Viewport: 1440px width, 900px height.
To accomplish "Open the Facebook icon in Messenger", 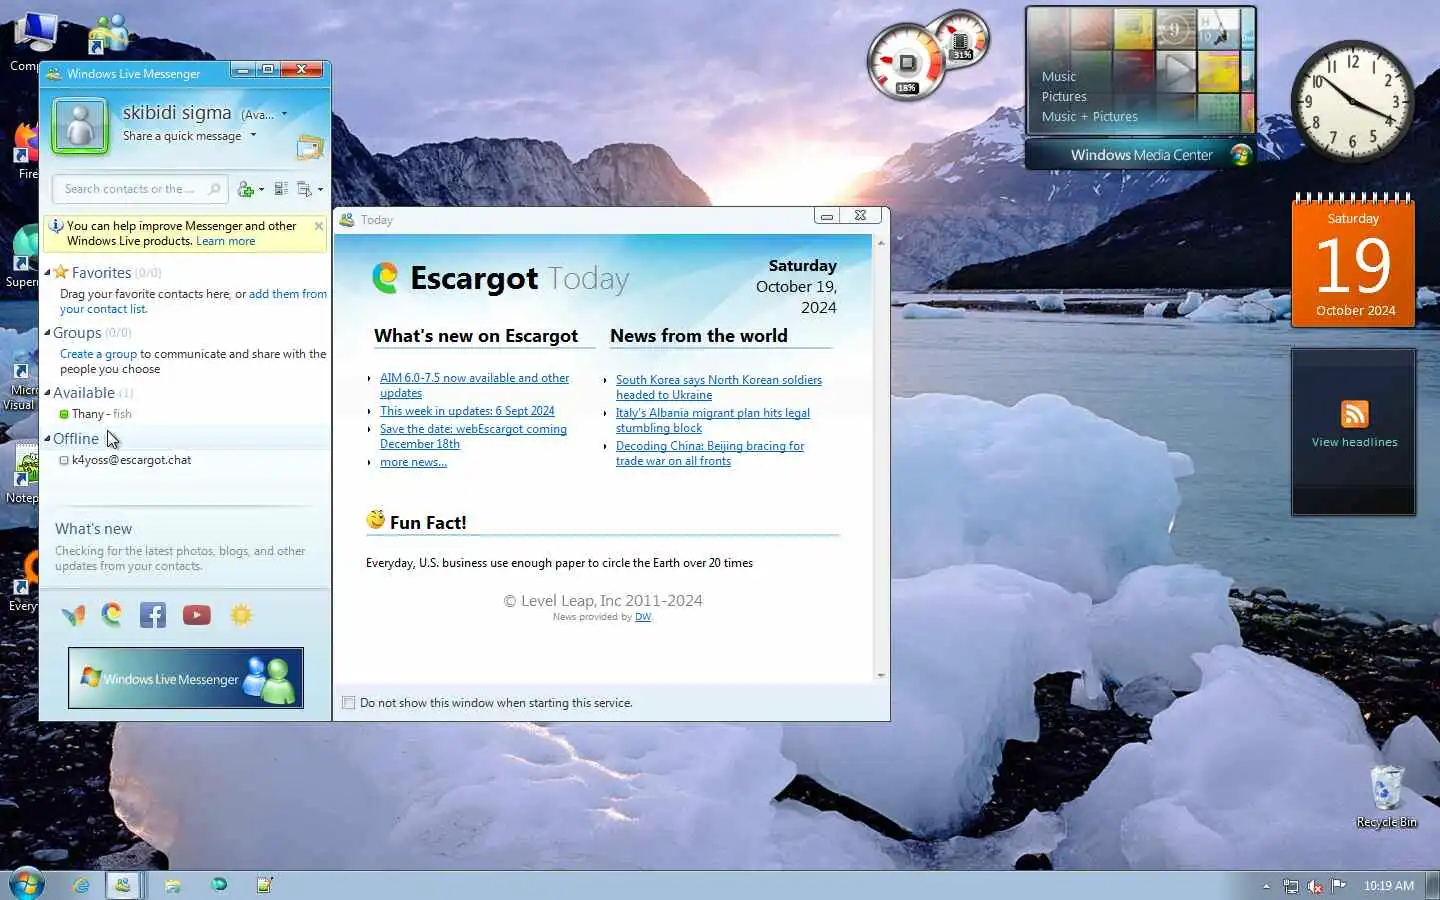I will tap(153, 615).
